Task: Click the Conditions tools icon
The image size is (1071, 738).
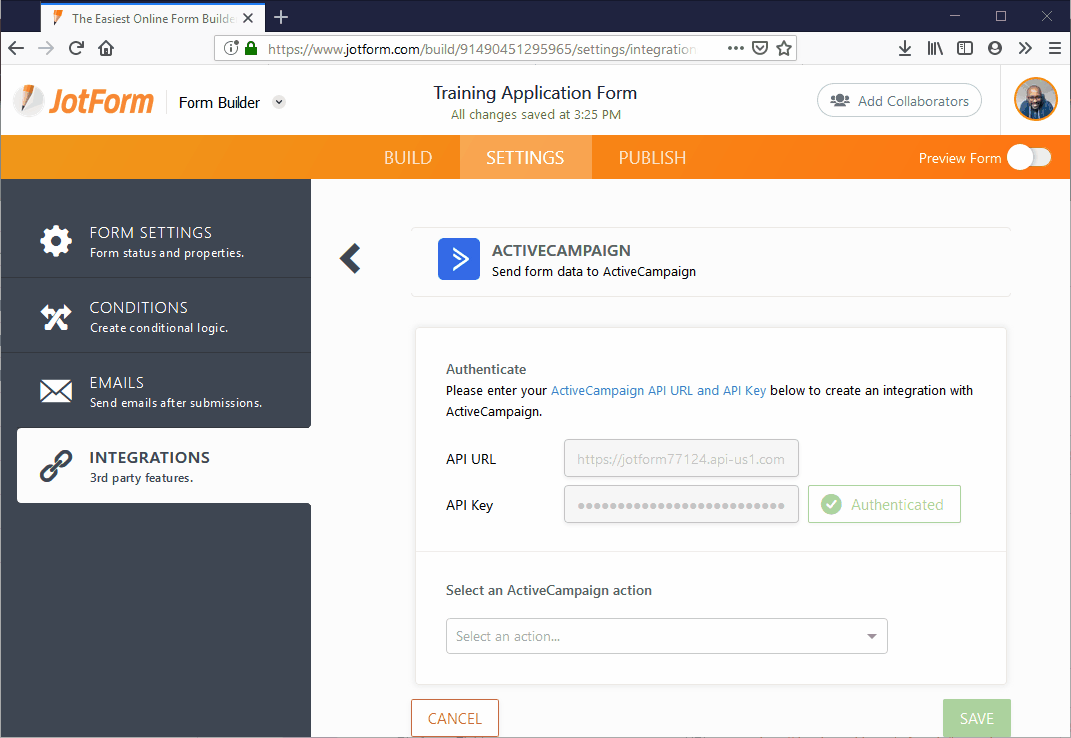Action: 56,317
